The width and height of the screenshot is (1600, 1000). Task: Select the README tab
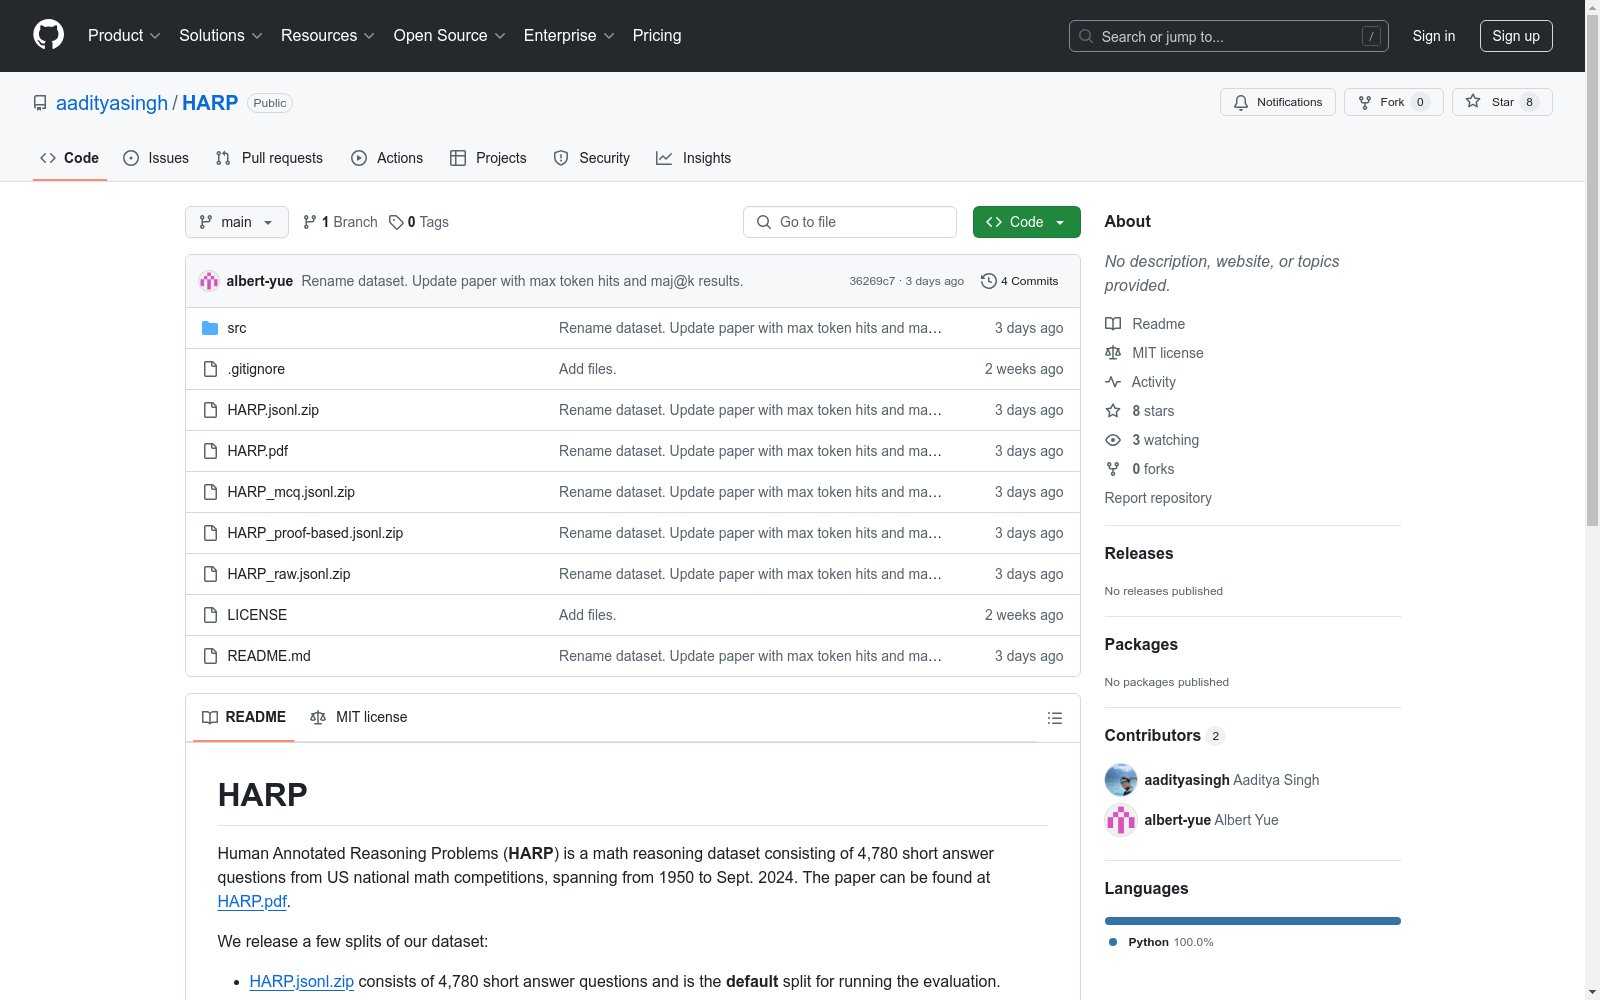click(x=244, y=717)
